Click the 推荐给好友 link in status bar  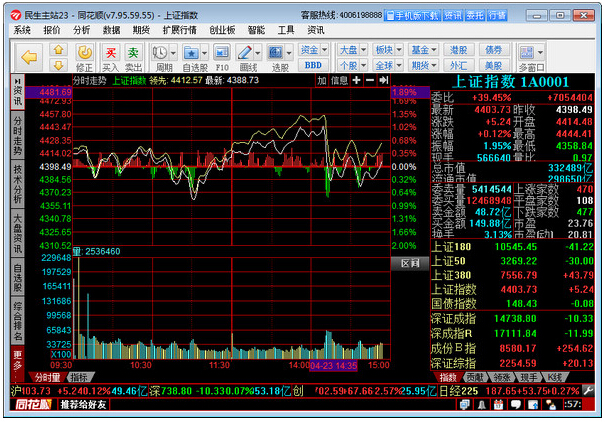pos(82,406)
